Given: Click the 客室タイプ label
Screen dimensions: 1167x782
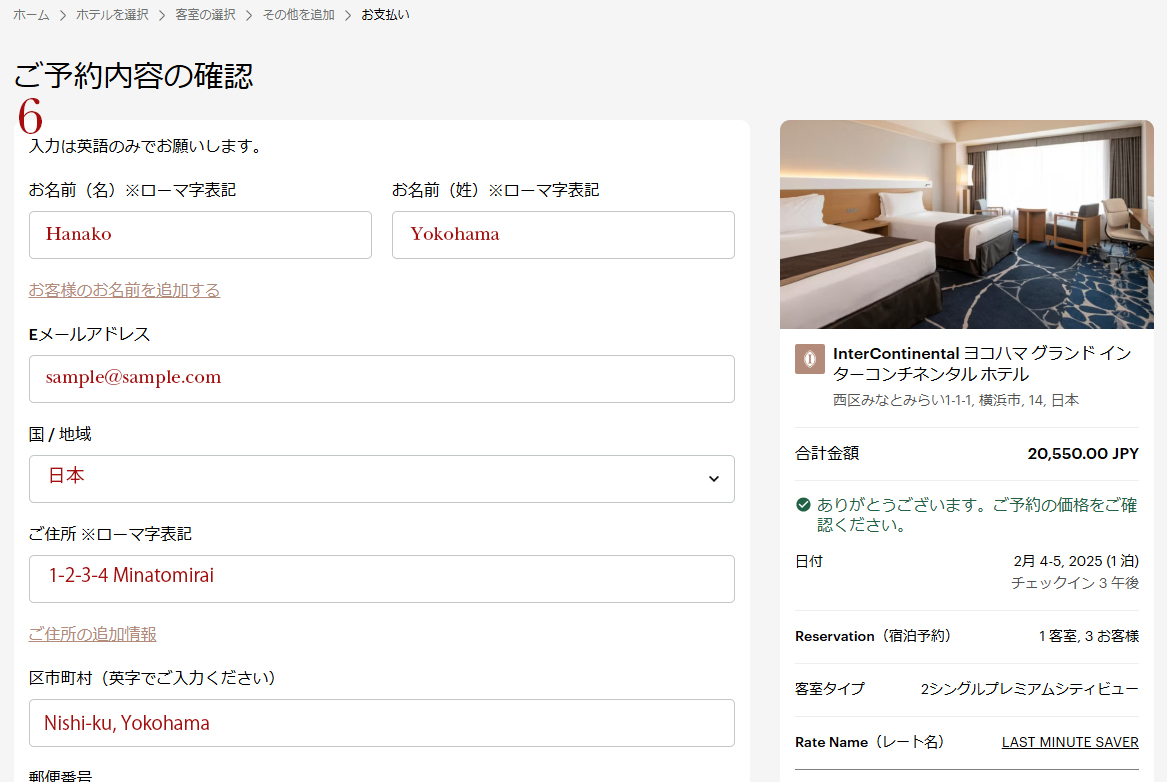Looking at the screenshot, I should tap(830, 689).
